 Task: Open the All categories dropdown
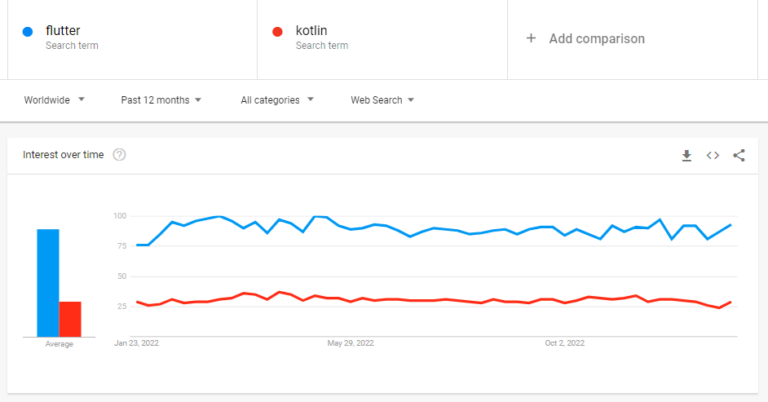pos(277,100)
